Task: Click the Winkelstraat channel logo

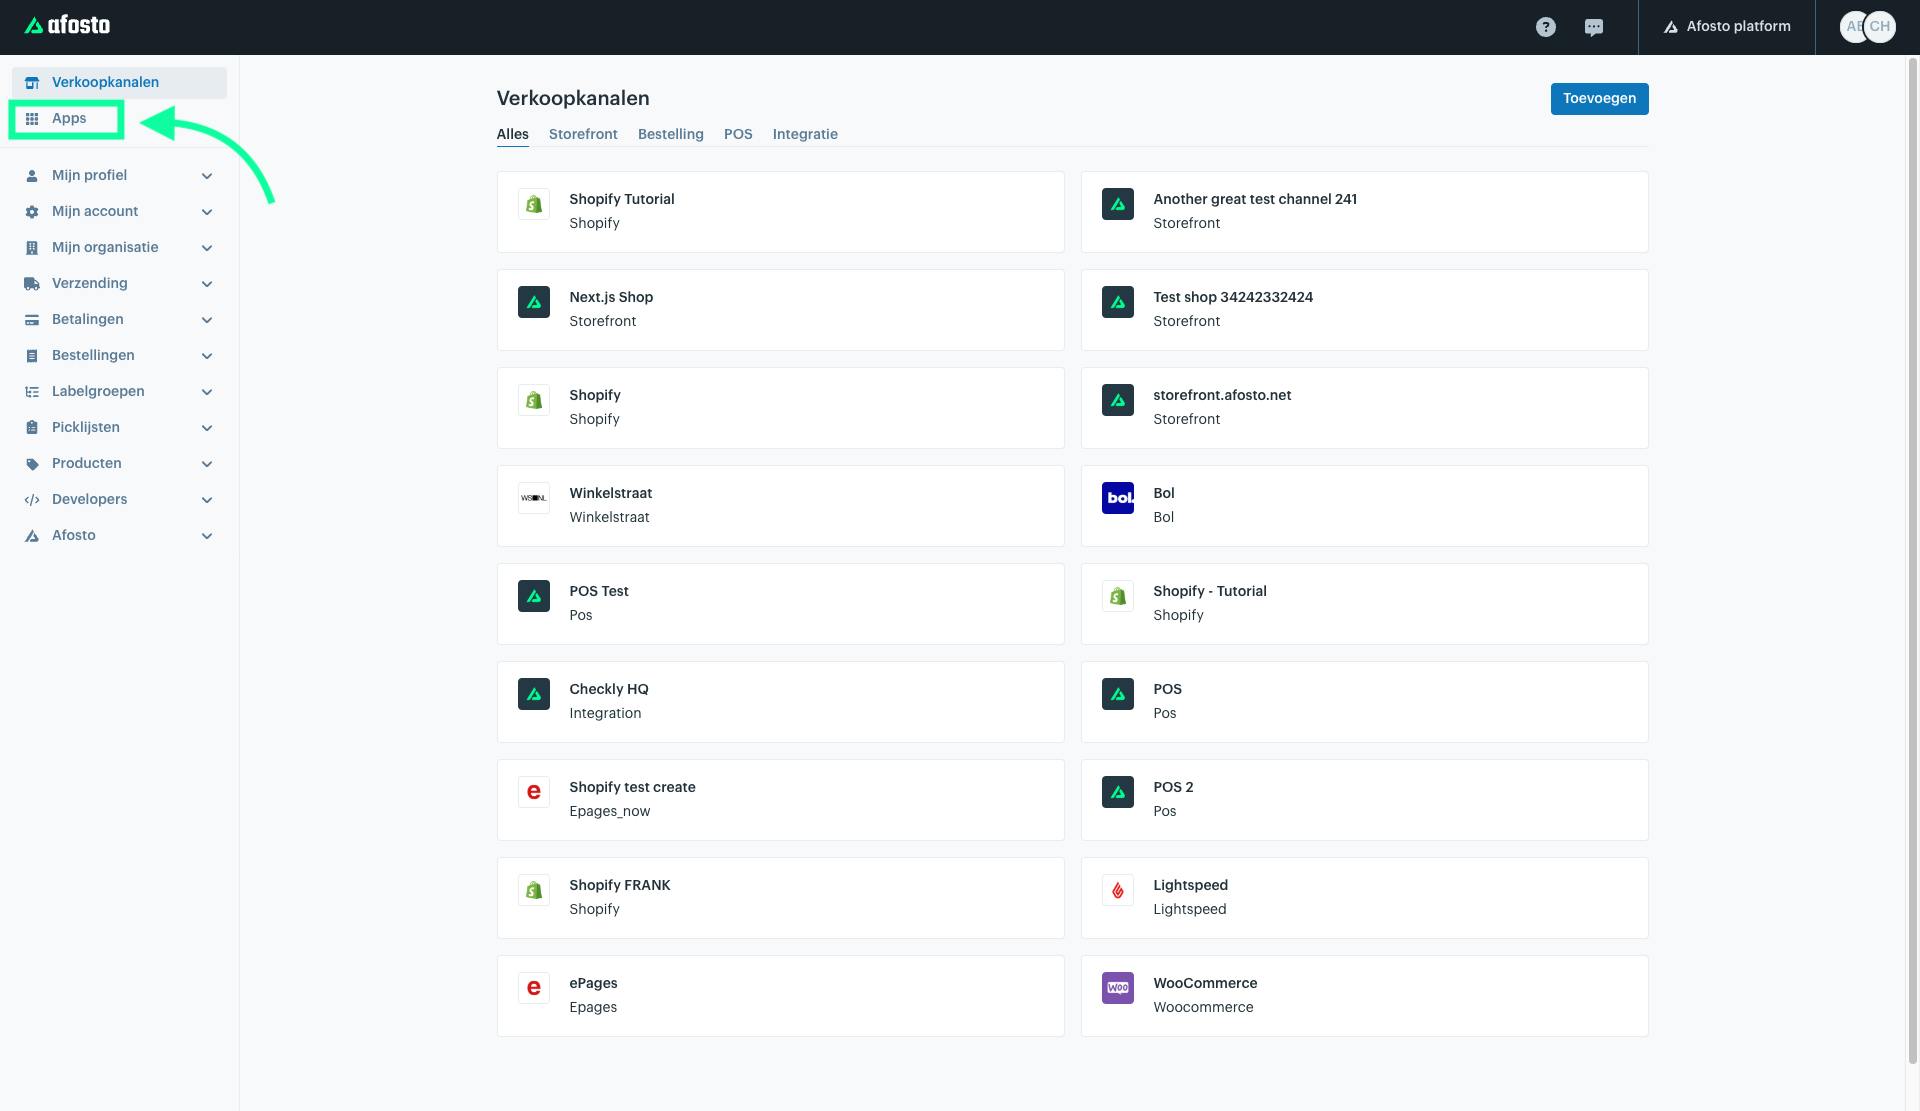Action: tap(534, 498)
